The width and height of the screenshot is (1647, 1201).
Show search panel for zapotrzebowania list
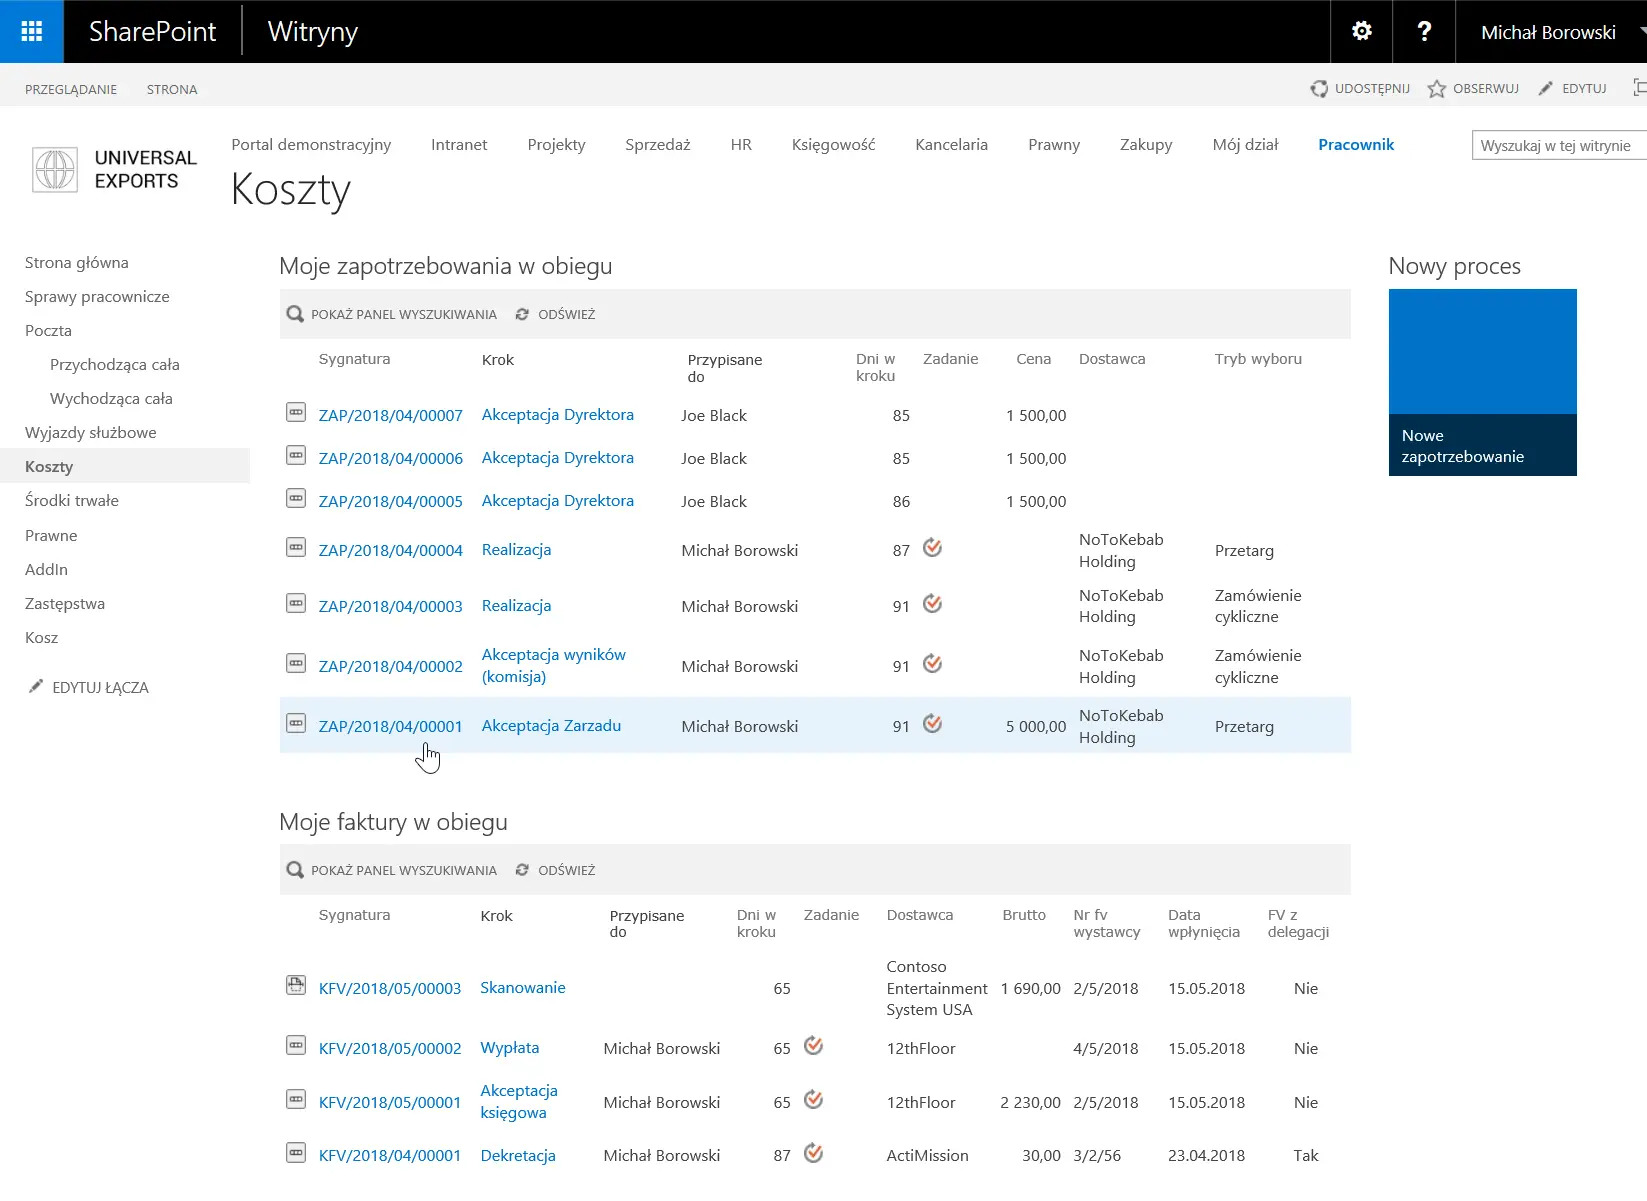392,314
